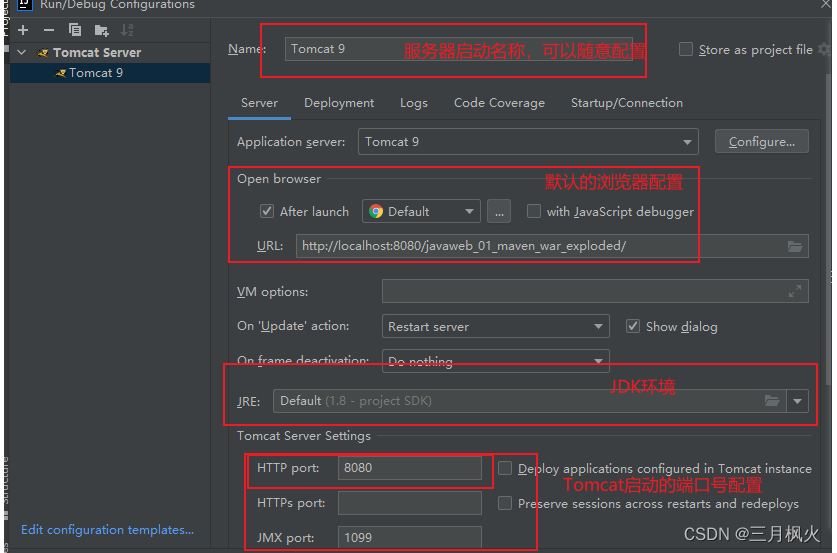
Task: Open the On 'Update' action dropdown
Action: [x=496, y=327]
